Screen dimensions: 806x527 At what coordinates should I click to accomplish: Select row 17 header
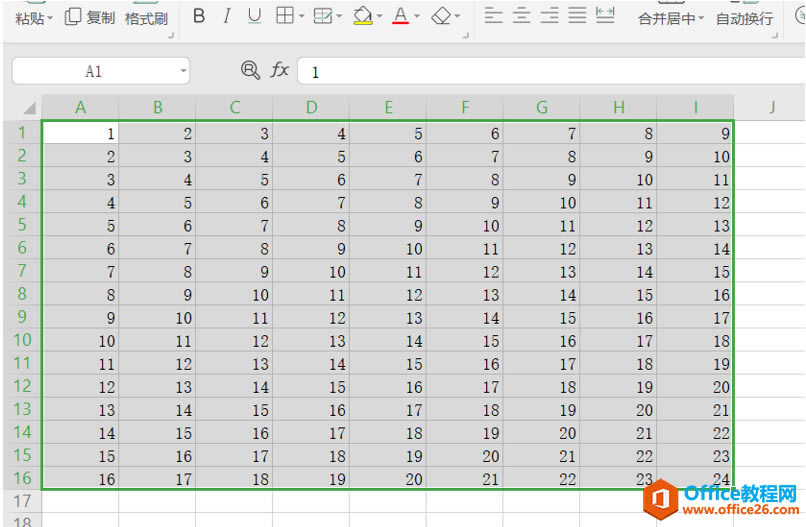click(x=22, y=501)
